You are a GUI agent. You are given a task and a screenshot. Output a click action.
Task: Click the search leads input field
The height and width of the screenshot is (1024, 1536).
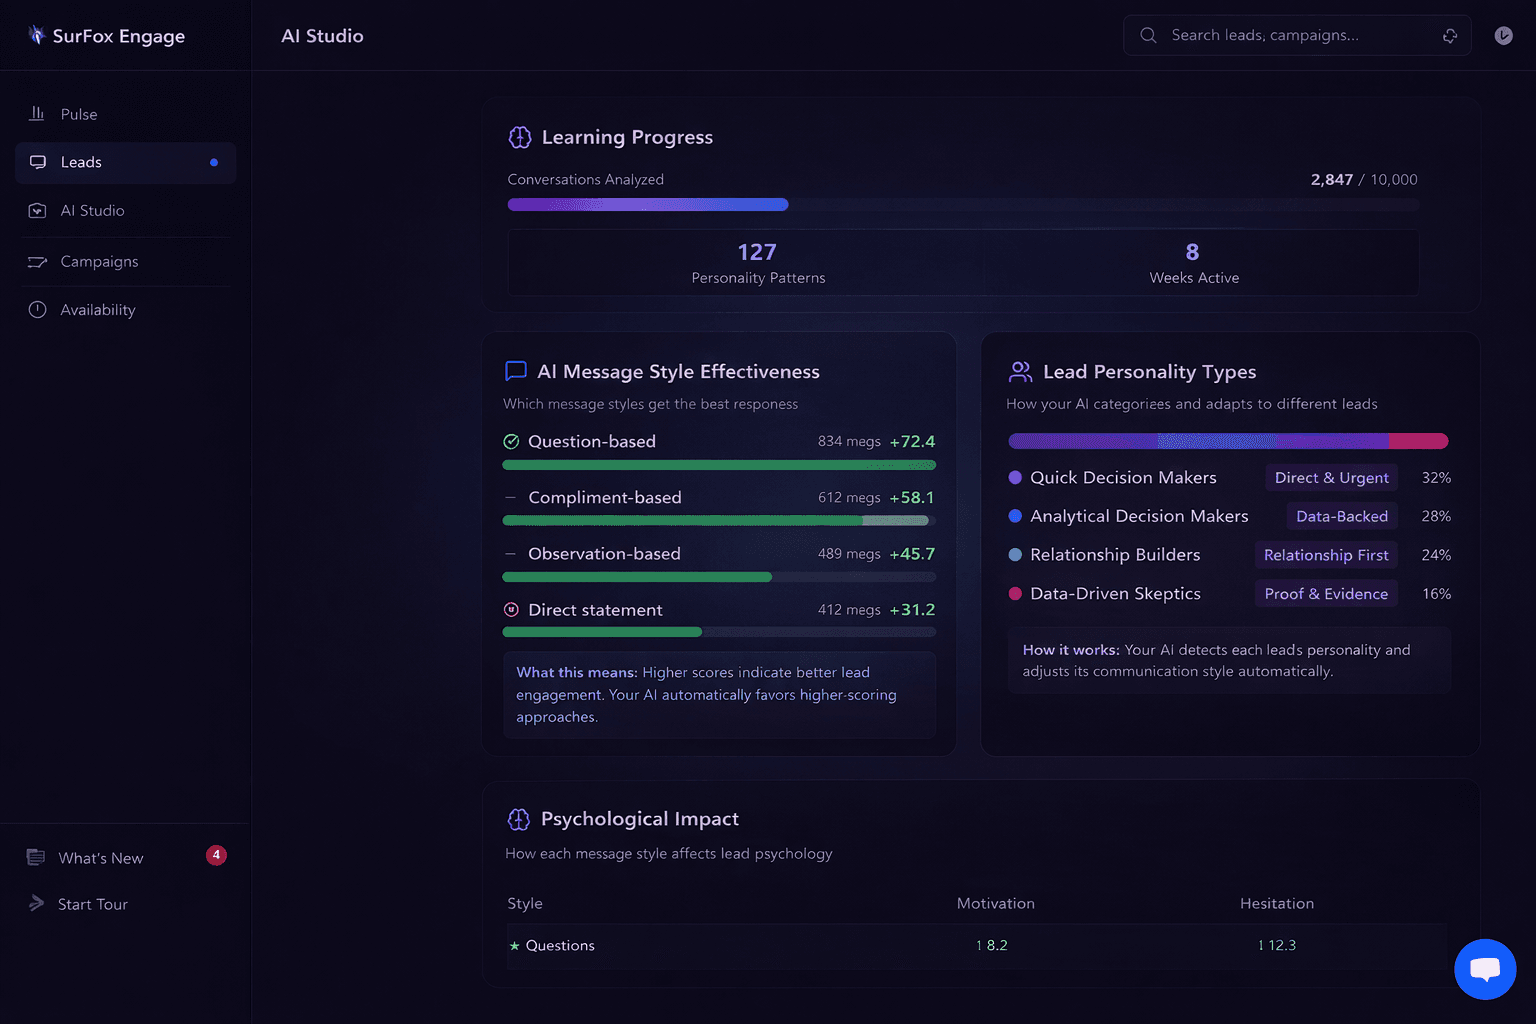pos(1290,35)
